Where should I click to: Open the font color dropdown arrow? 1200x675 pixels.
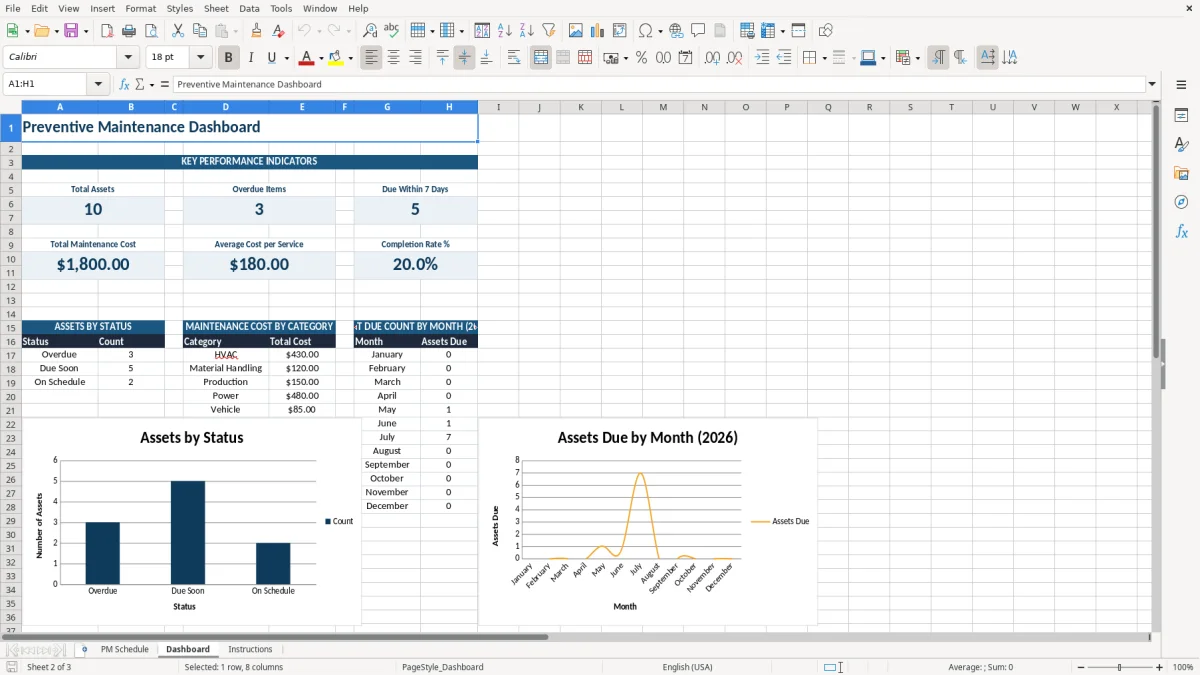(x=320, y=58)
